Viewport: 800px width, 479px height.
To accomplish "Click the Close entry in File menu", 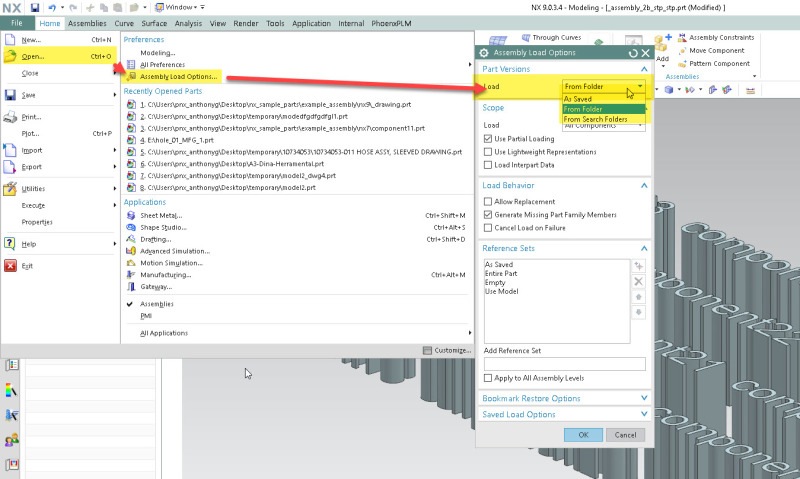I will pyautogui.click(x=30, y=73).
